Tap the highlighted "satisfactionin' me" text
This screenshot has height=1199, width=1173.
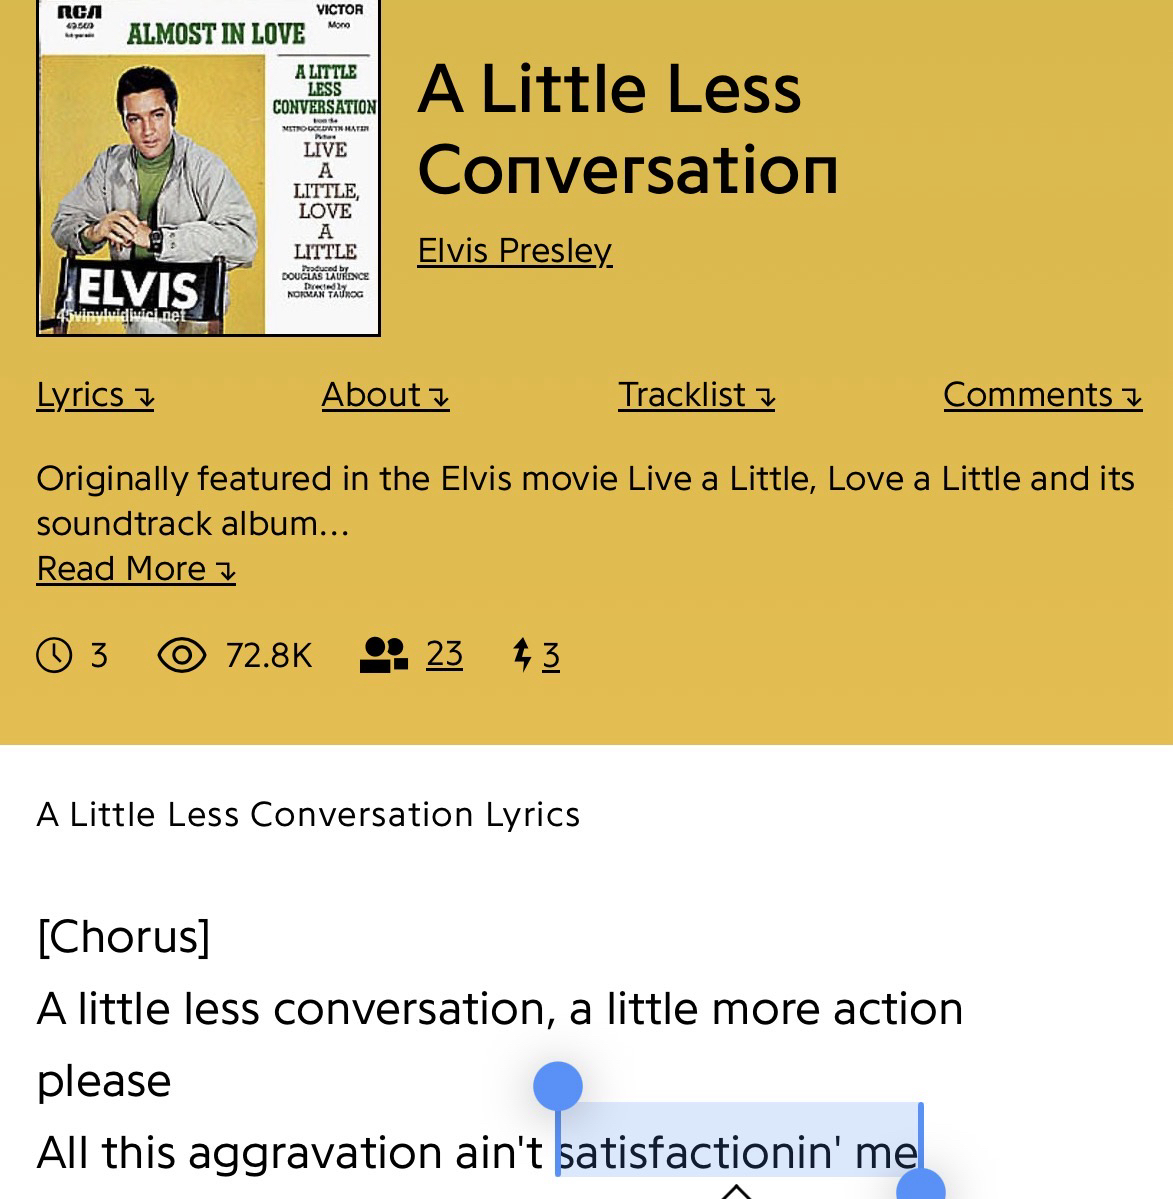pyautogui.click(x=738, y=1152)
